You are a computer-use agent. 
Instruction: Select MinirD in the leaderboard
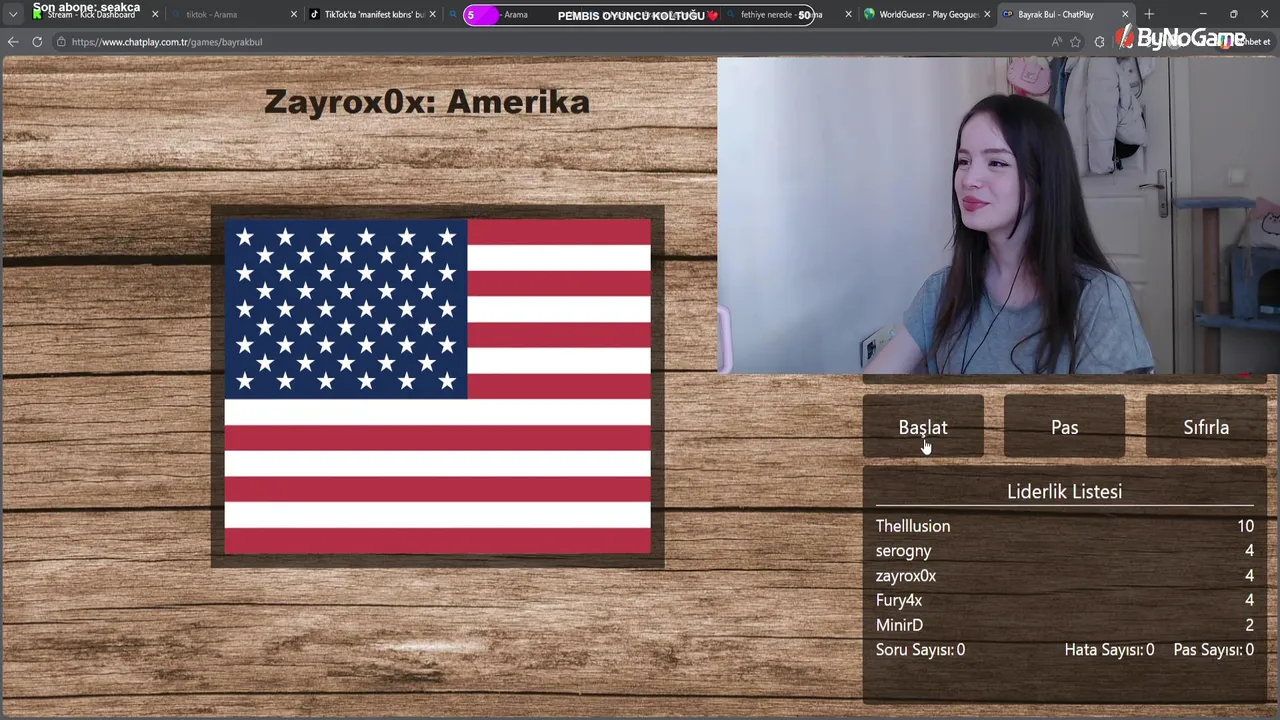click(899, 625)
